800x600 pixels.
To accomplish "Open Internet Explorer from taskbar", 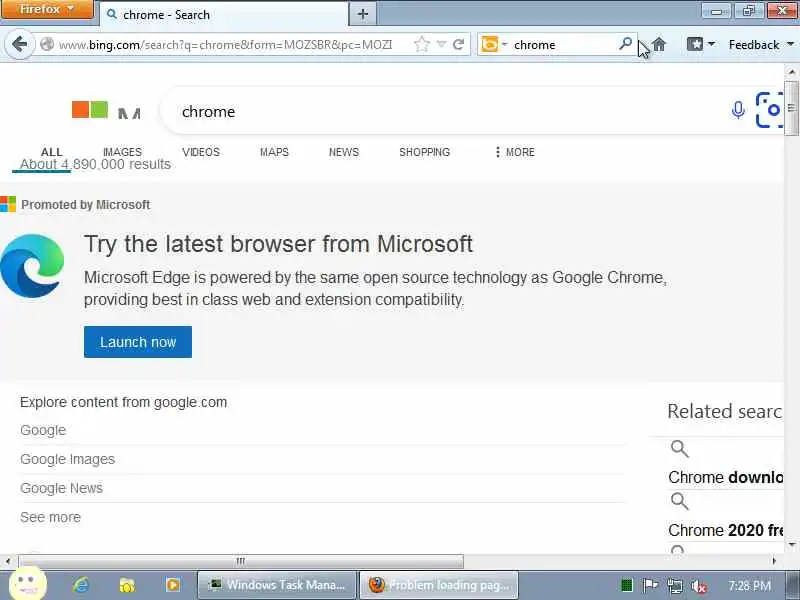I will (81, 585).
